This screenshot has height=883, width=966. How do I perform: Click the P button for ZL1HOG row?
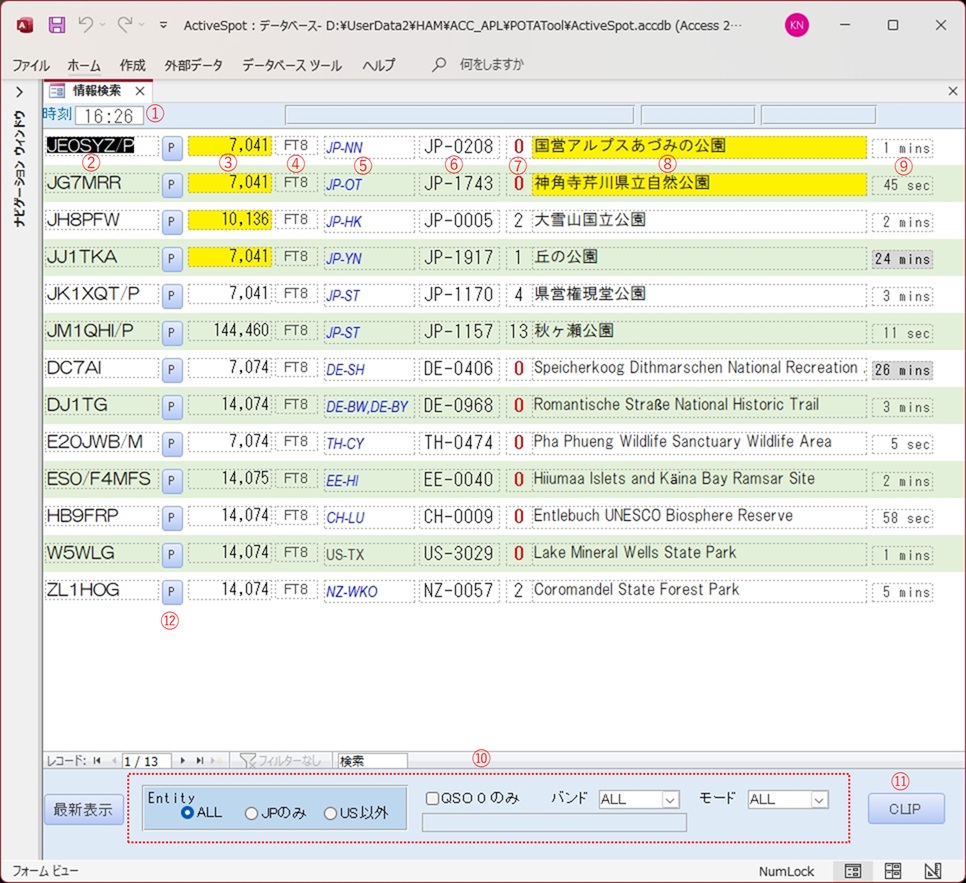pyautogui.click(x=172, y=592)
